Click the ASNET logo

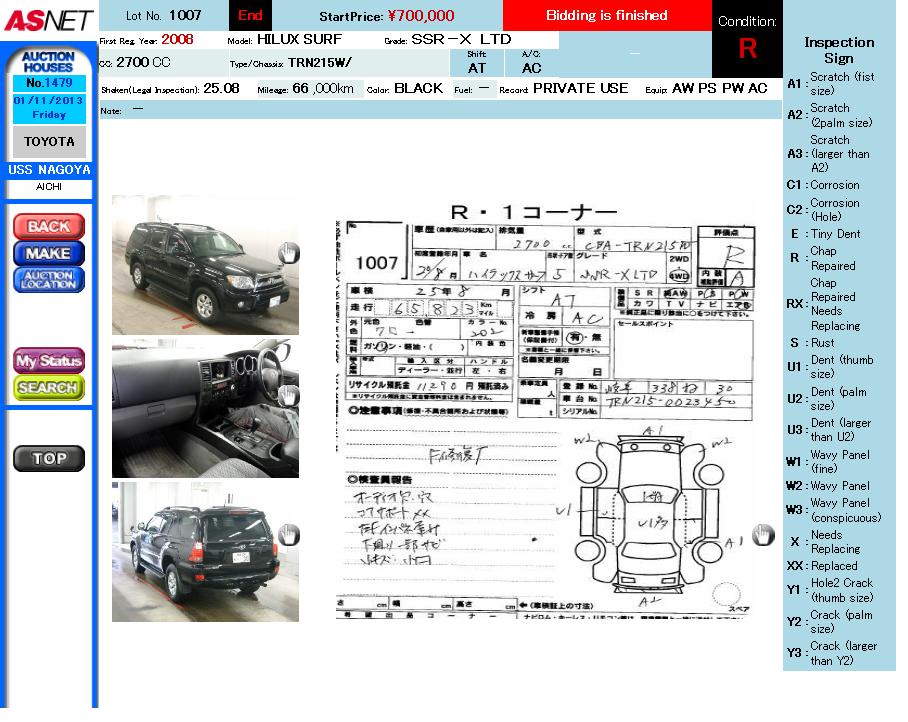click(x=48, y=20)
